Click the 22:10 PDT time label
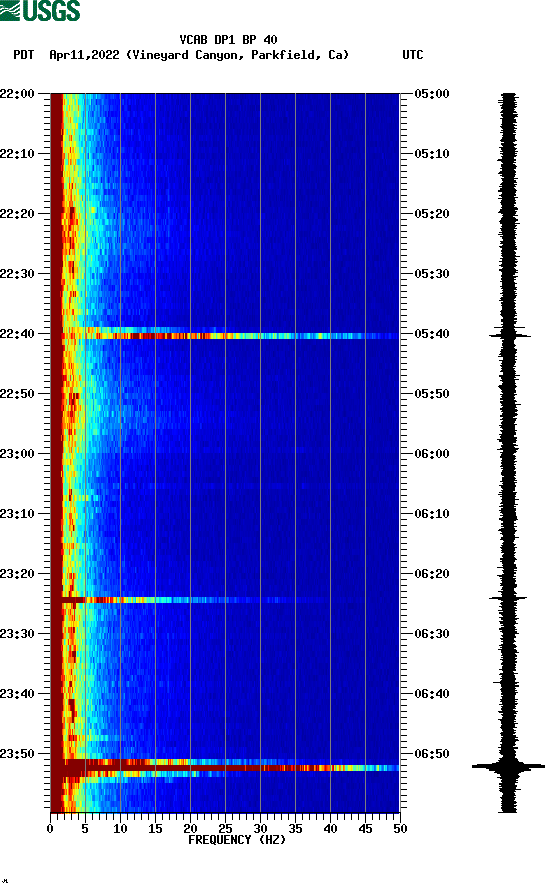 tap(17, 154)
